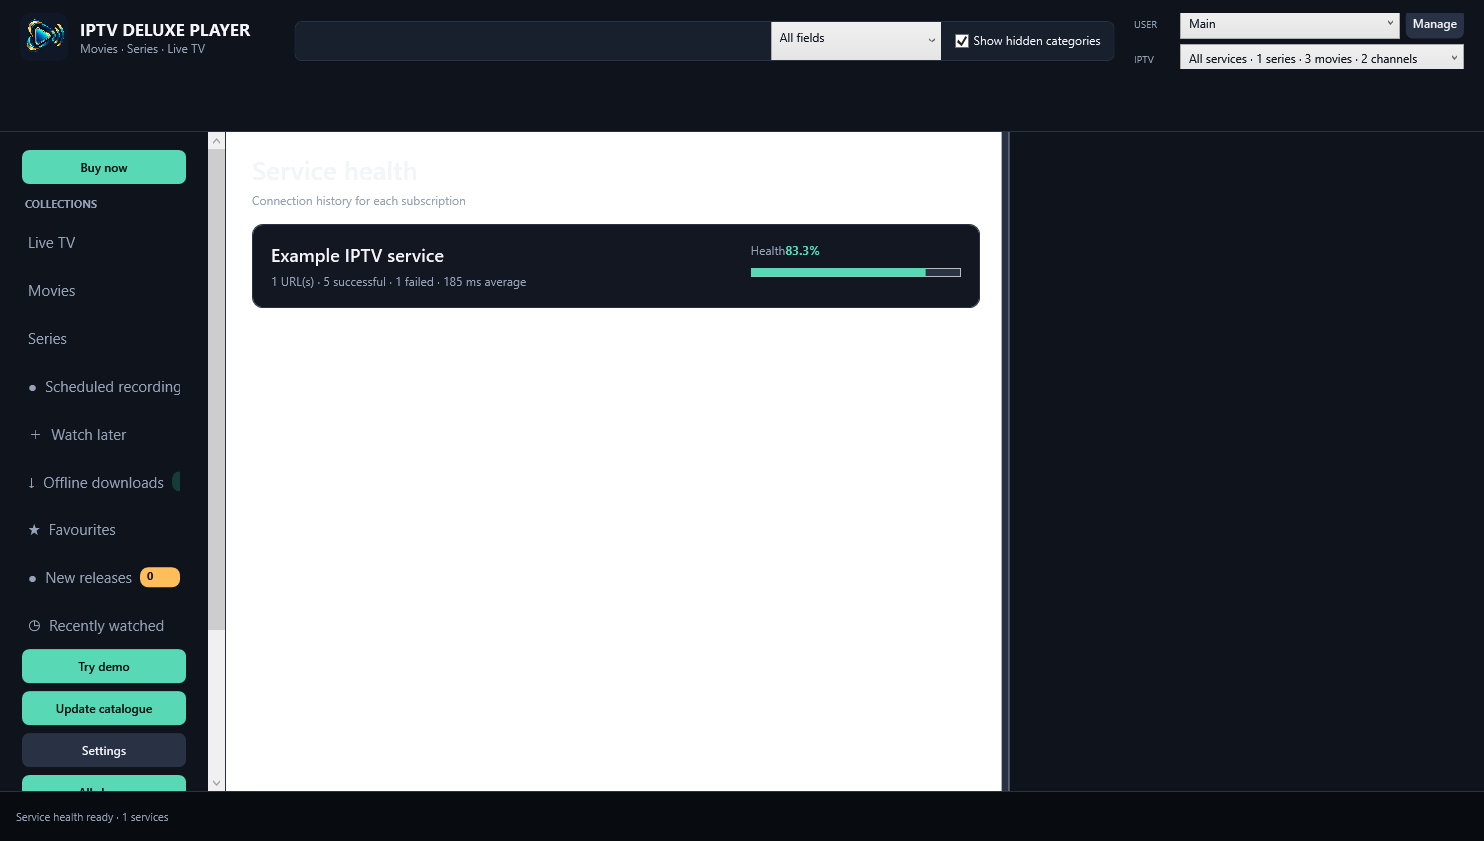Click the Buy now button
This screenshot has height=841, width=1484.
click(x=104, y=167)
